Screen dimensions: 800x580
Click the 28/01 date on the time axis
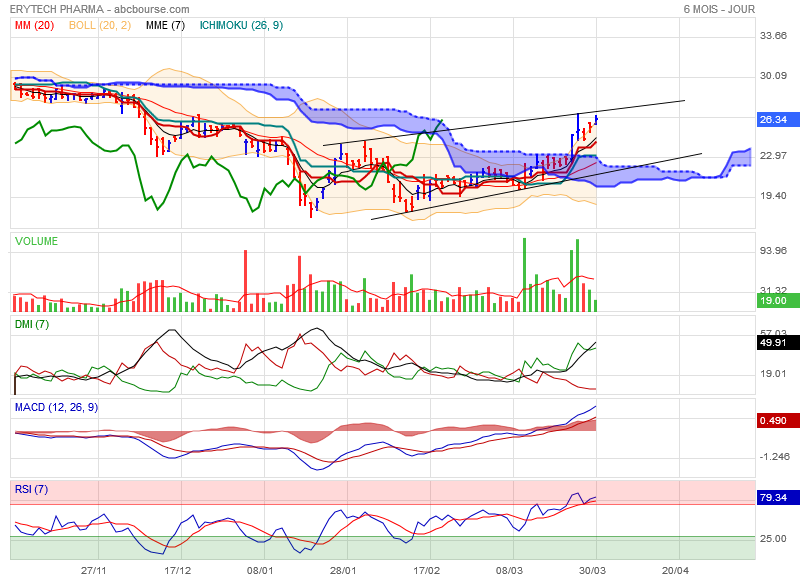[x=343, y=570]
